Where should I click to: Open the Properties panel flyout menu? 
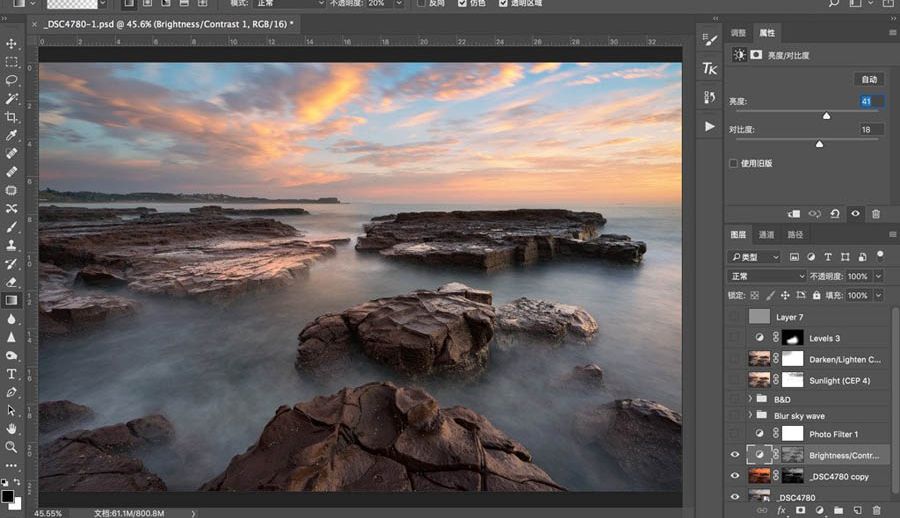[x=893, y=33]
